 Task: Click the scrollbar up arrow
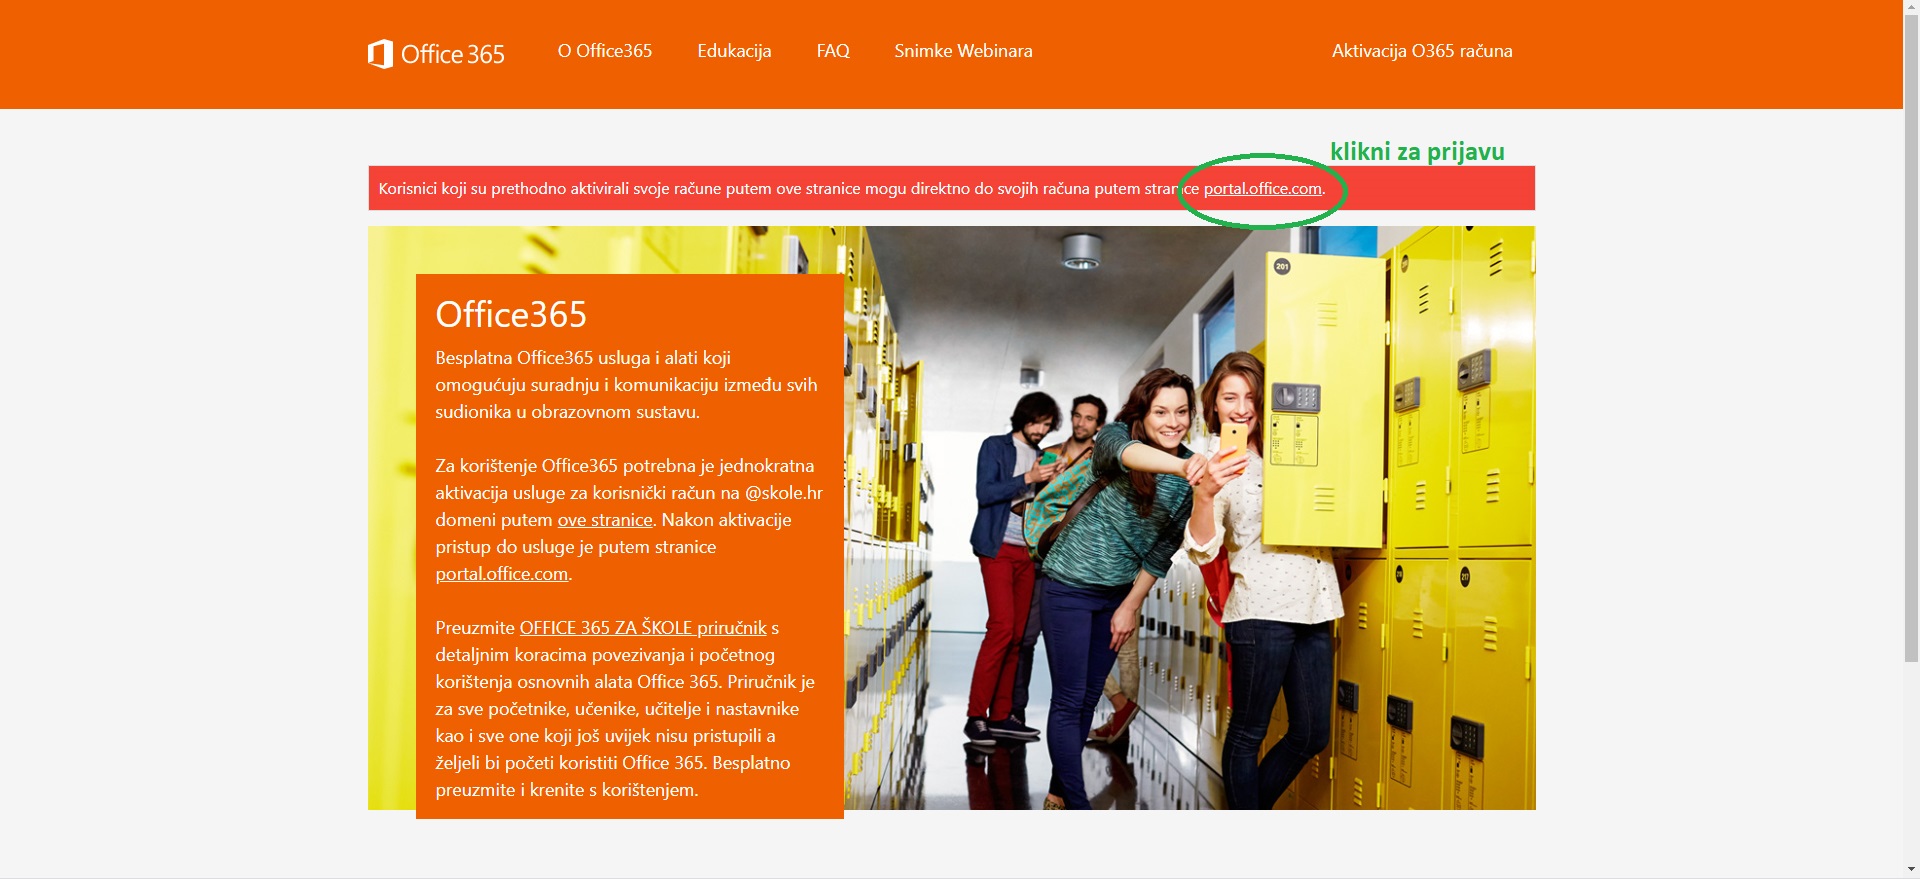tap(1911, 8)
